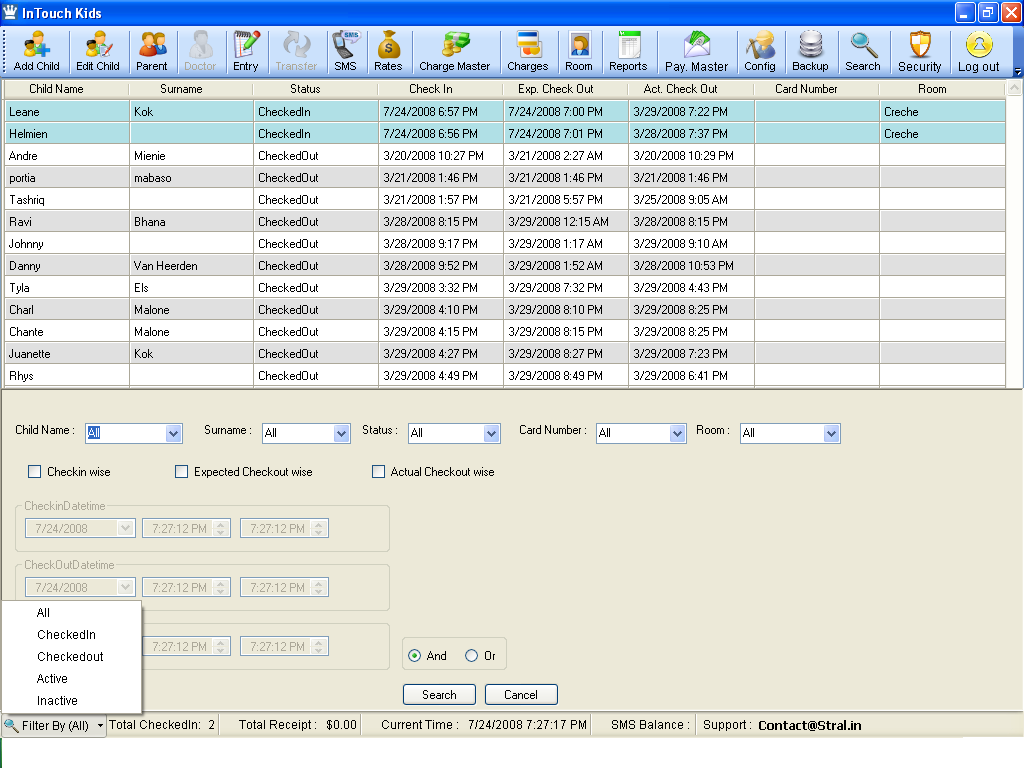Select the Chante row name cell
Screen dimensions: 1024x768
point(67,332)
